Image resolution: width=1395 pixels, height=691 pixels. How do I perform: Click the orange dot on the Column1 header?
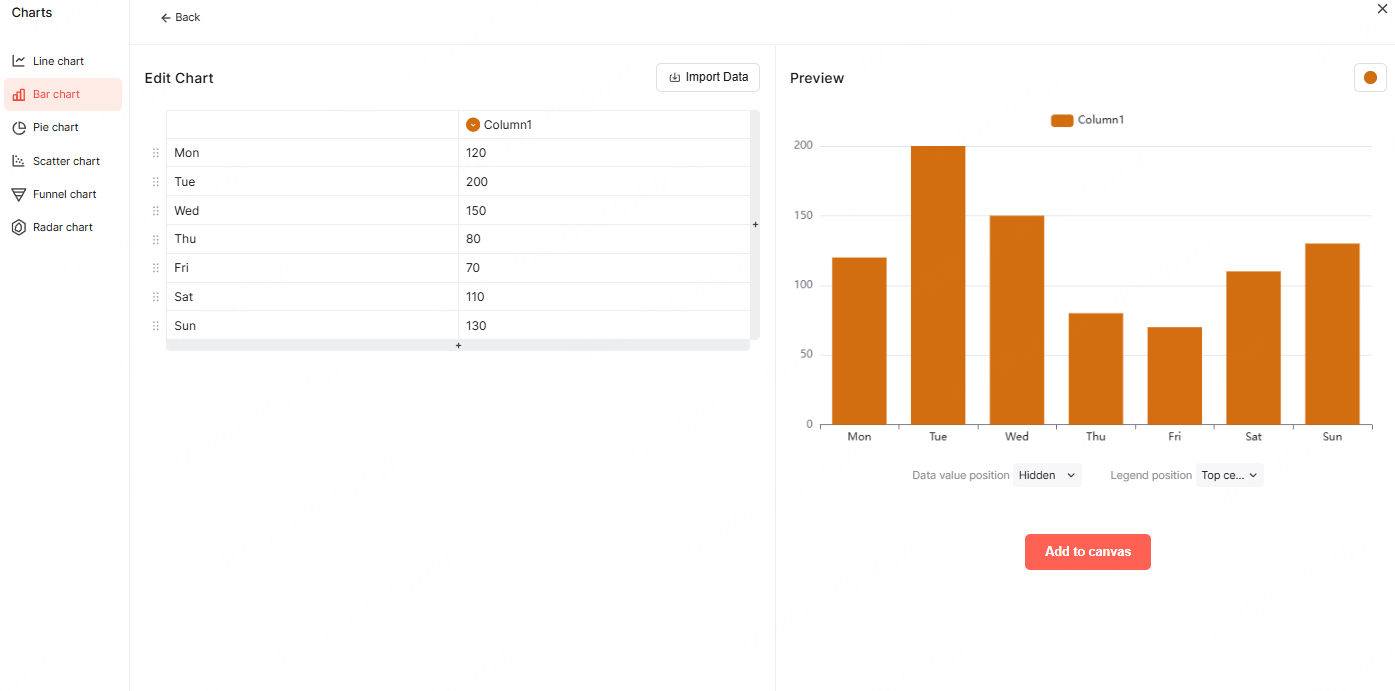[472, 124]
